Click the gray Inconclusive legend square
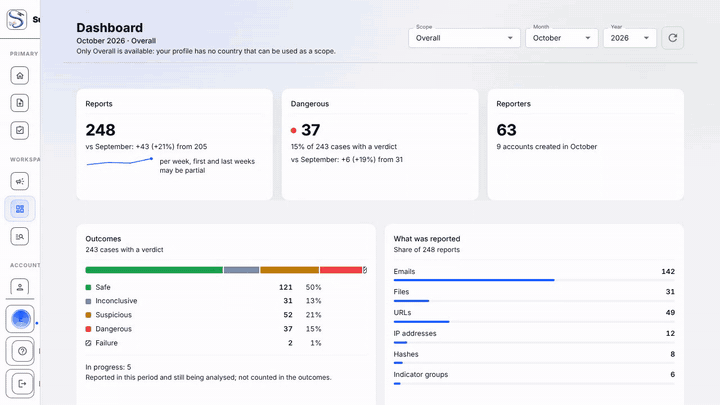 coord(88,301)
